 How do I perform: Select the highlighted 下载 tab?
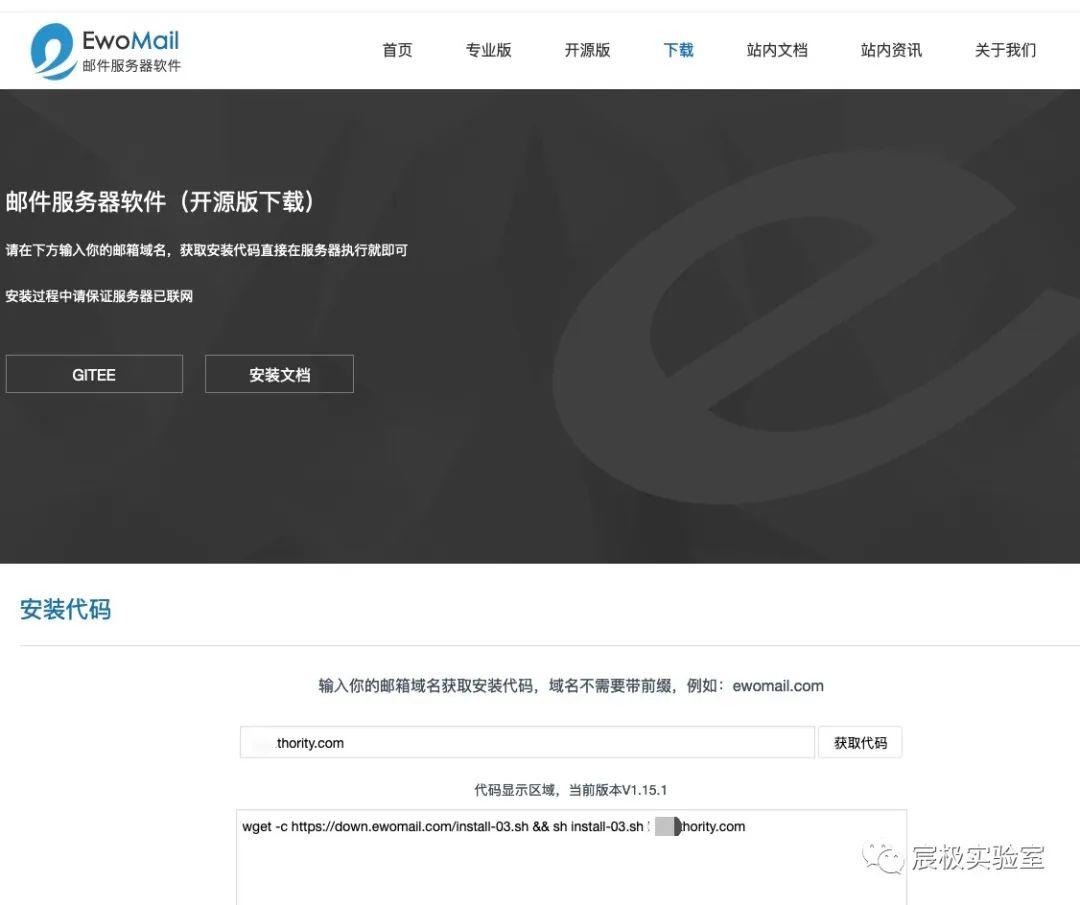(678, 50)
